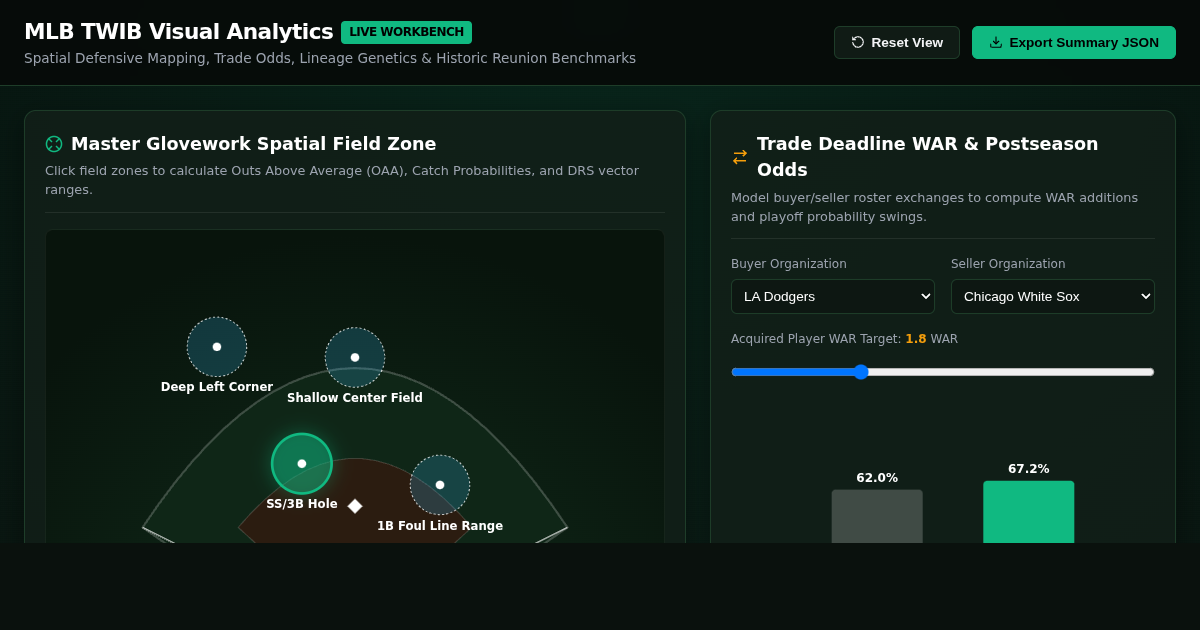Image resolution: width=1200 pixels, height=630 pixels.
Task: Open the Buyer Organization dropdown
Action: [833, 296]
